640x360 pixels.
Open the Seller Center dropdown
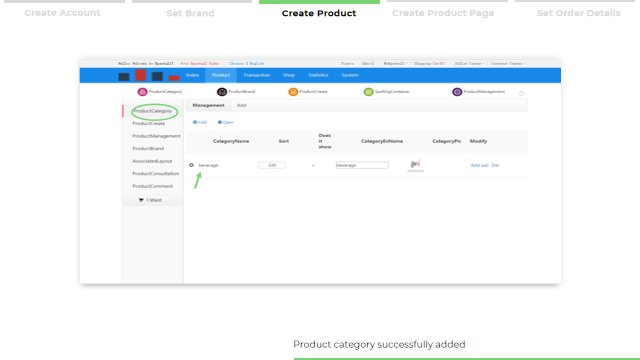[x=469, y=64]
